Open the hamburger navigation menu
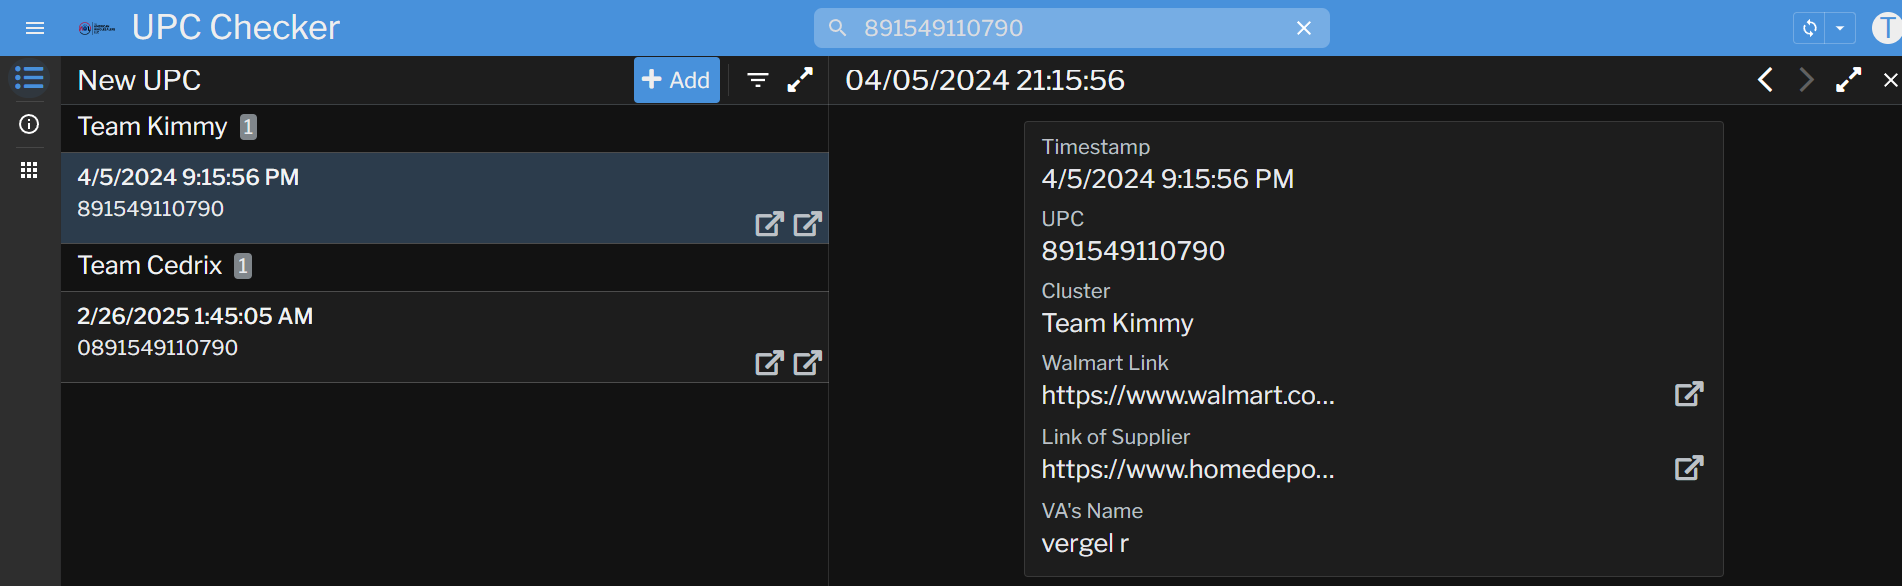Viewport: 1902px width, 586px height. point(35,28)
